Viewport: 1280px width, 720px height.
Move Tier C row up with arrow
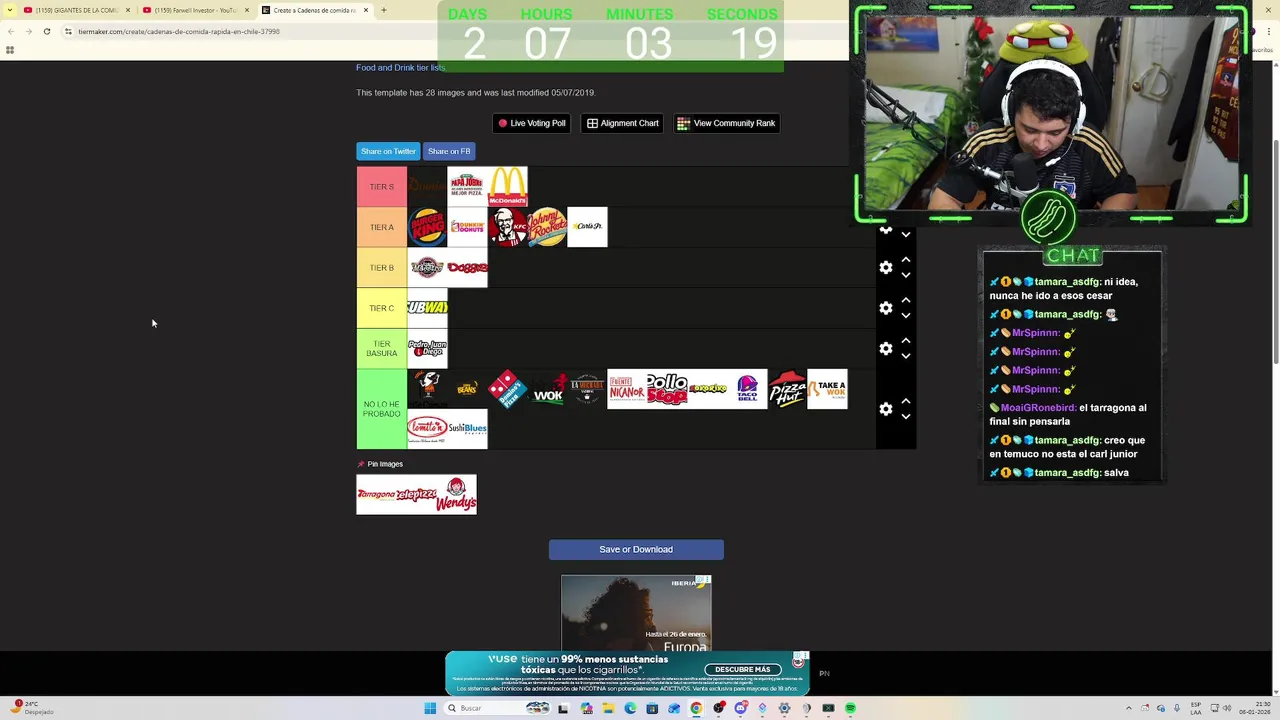click(x=906, y=300)
